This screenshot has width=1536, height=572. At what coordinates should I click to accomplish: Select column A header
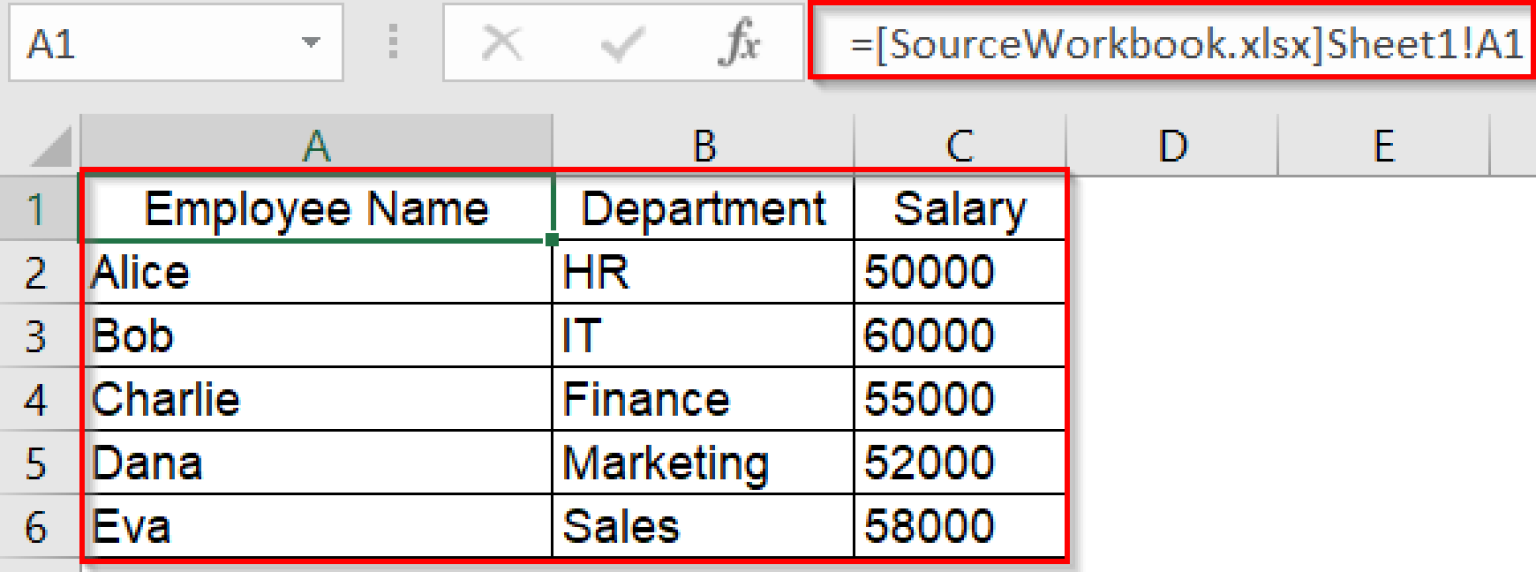[316, 146]
